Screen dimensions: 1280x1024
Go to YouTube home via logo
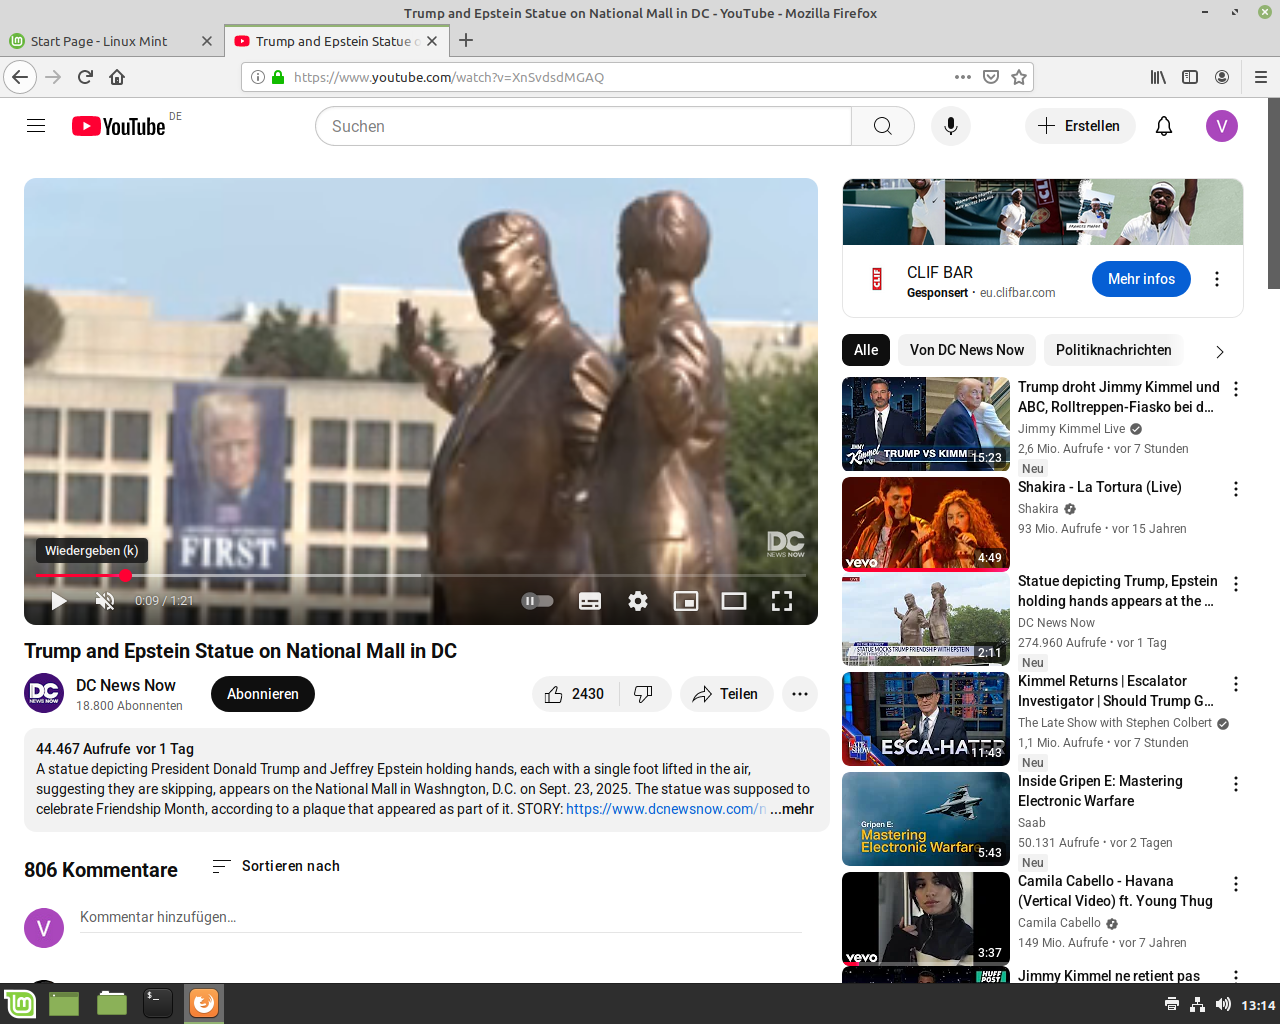point(118,126)
